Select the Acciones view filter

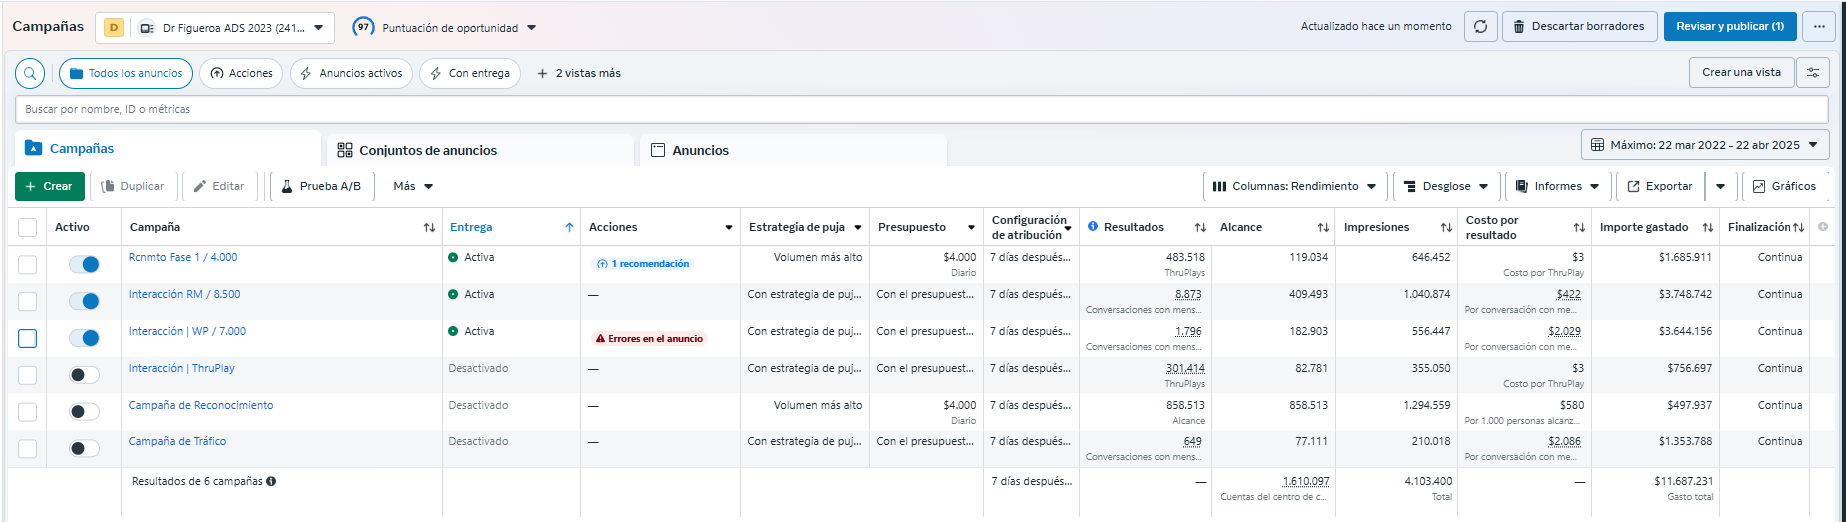(241, 73)
